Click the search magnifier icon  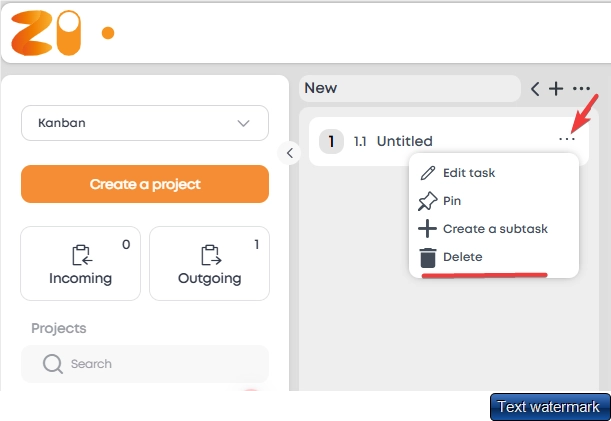click(x=53, y=364)
